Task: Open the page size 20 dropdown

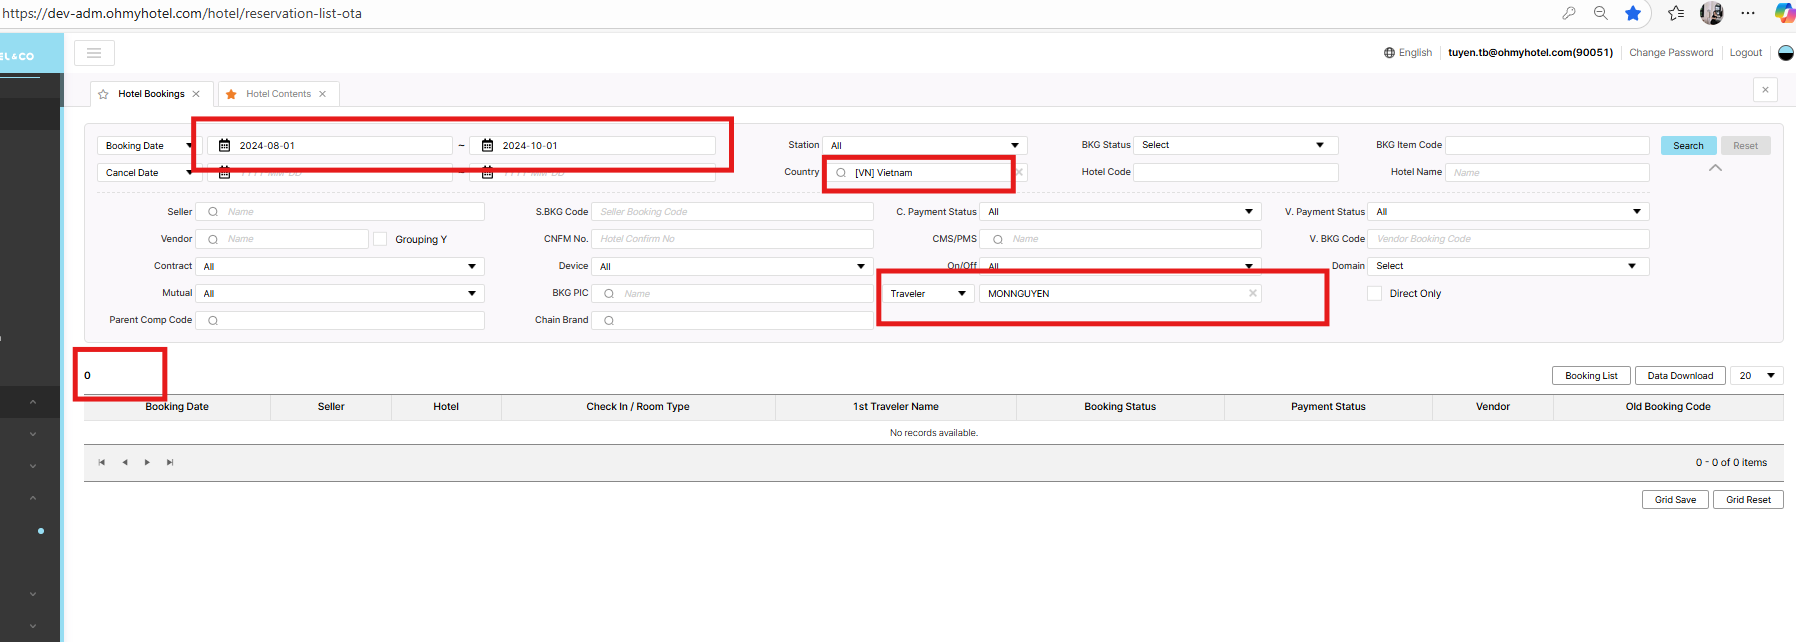Action: tap(1756, 376)
